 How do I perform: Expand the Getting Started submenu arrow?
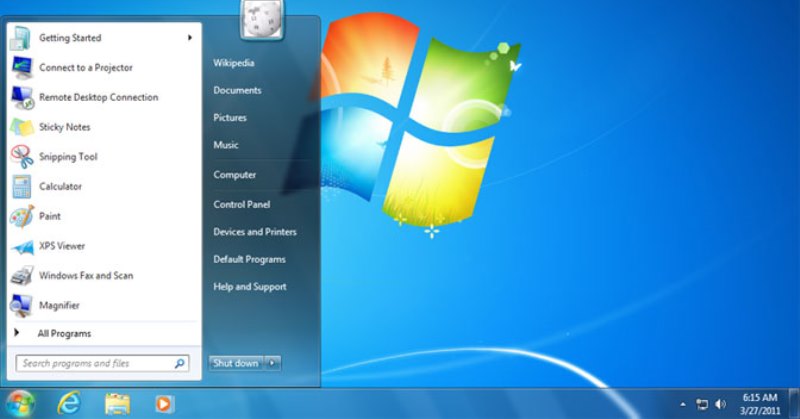[190, 37]
